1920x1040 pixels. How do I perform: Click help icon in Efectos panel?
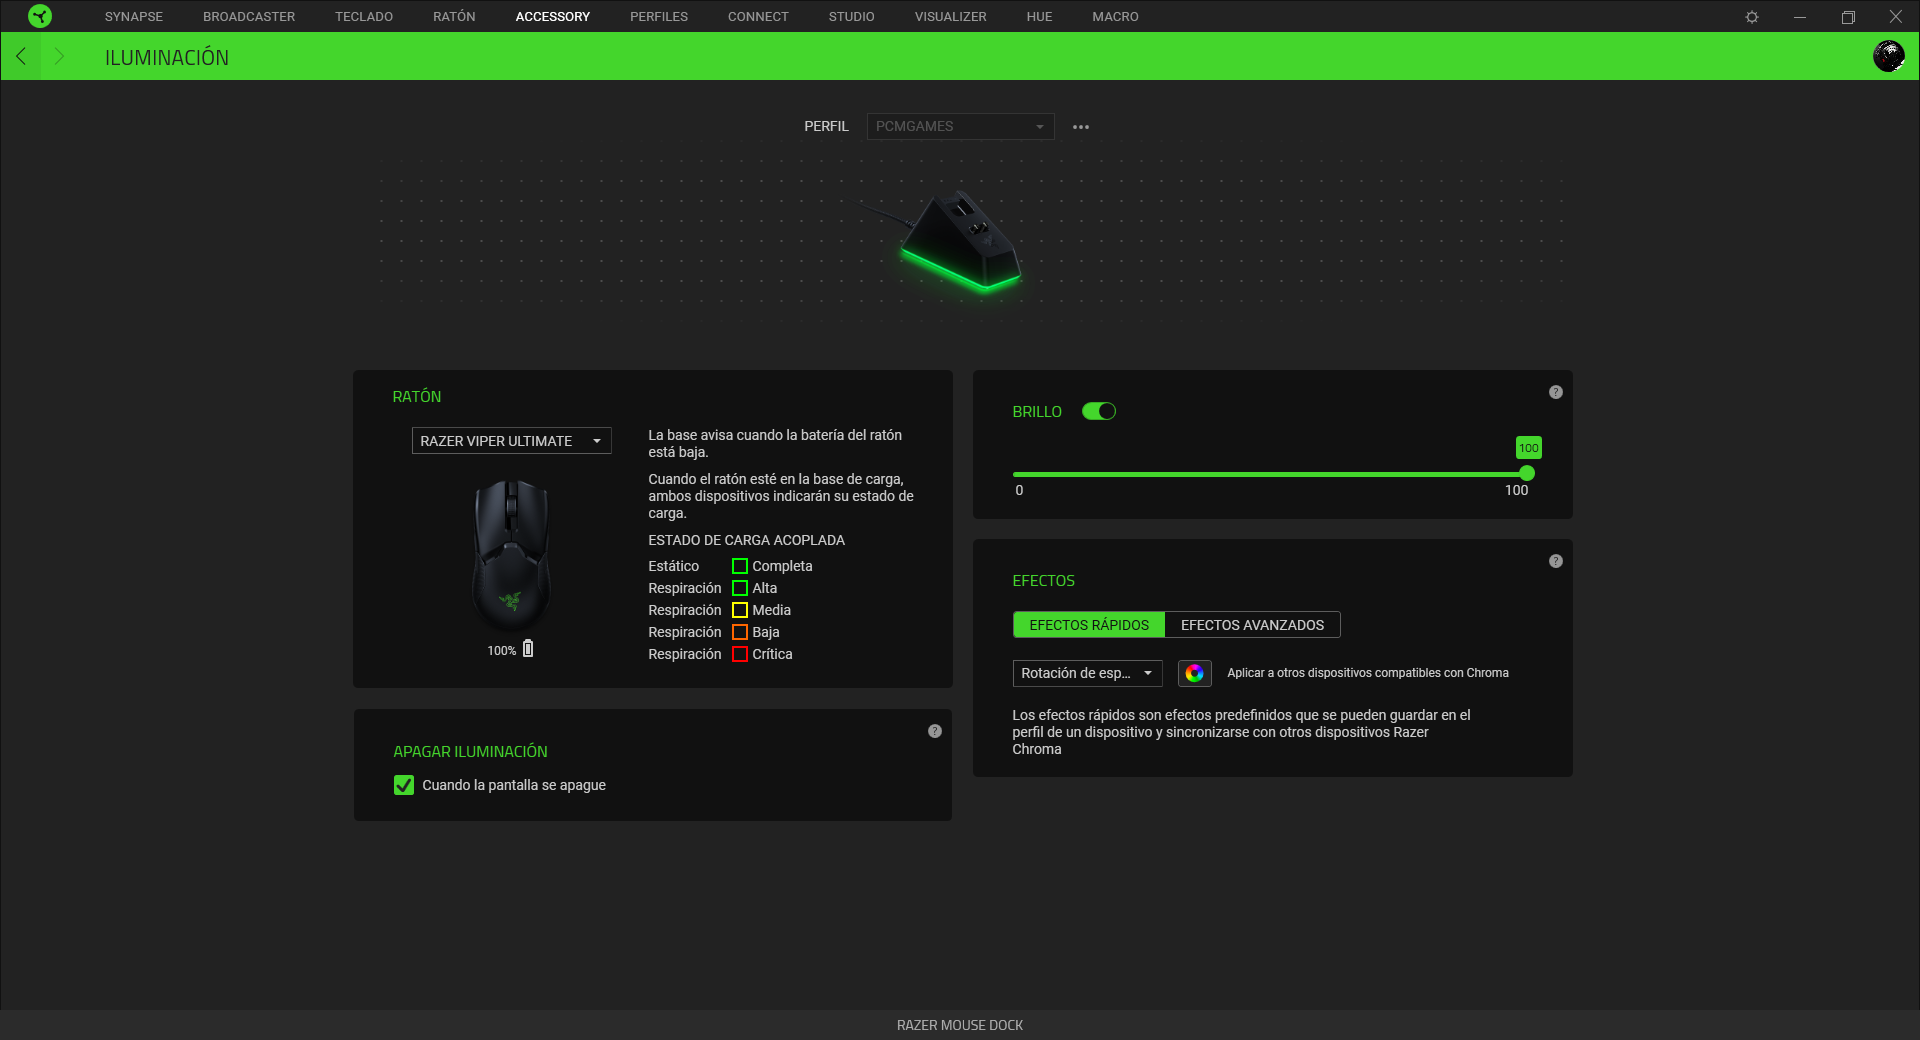[x=1555, y=561]
